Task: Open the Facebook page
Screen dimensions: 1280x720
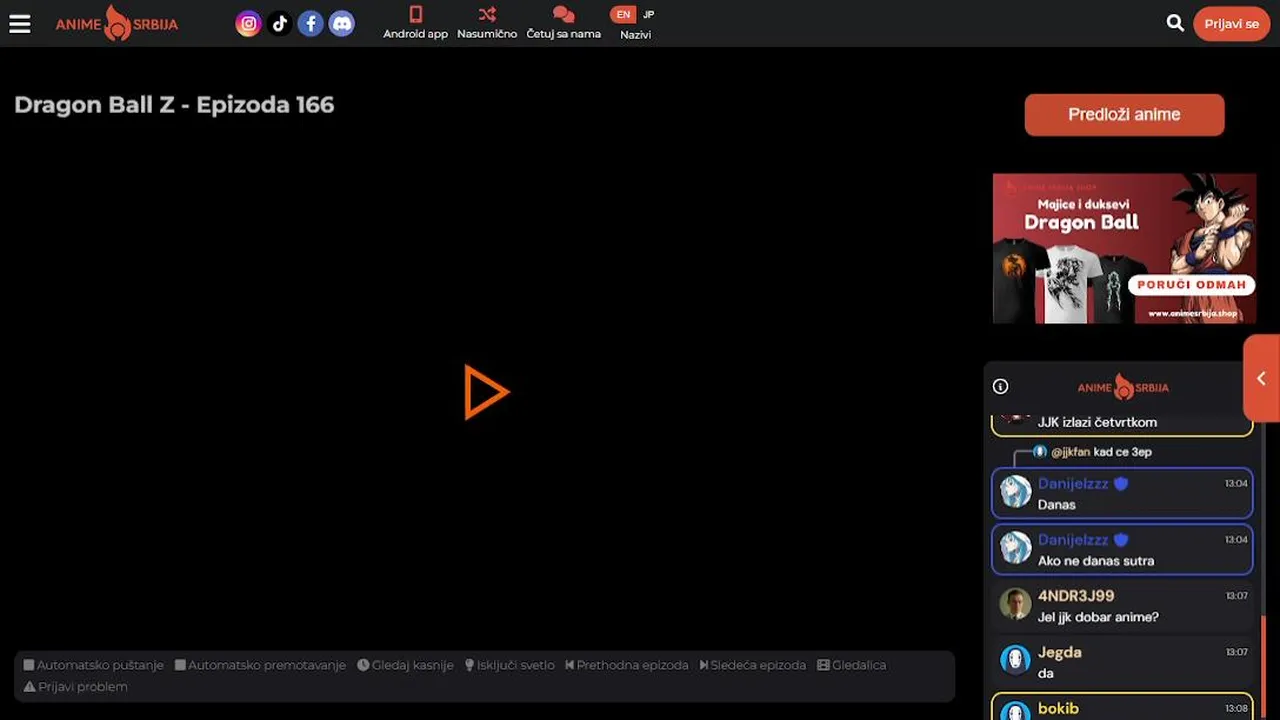Action: (x=311, y=23)
